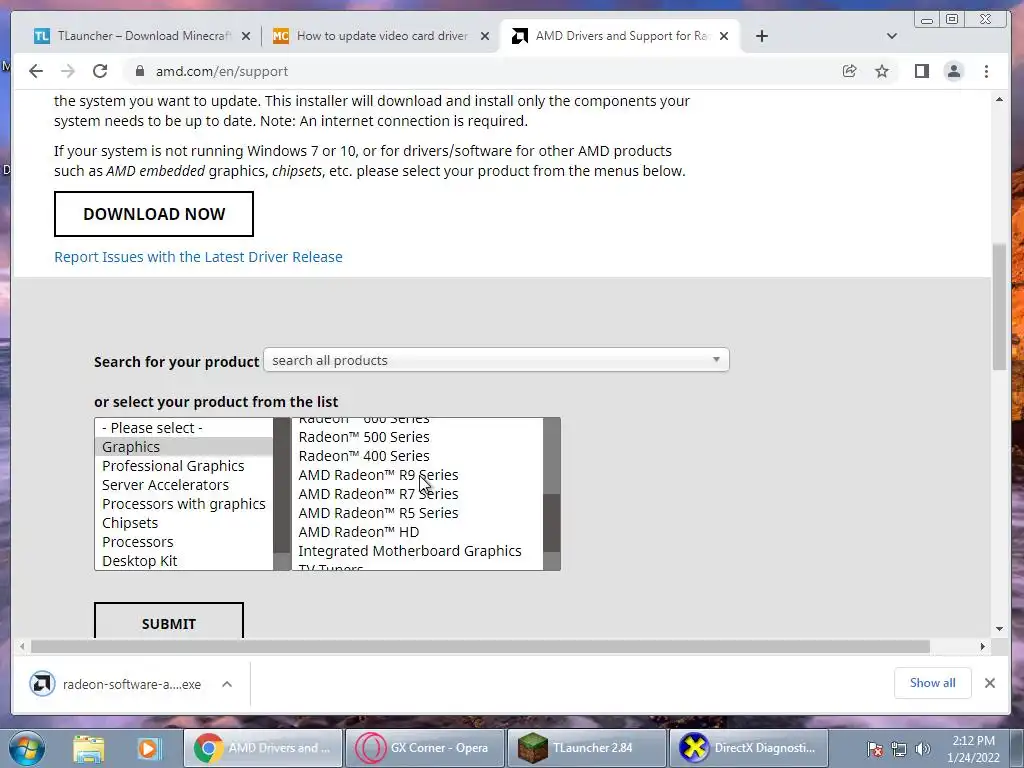This screenshot has width=1024, height=768.
Task: Open Report Issues with the Latest Driver Release
Action: pyautogui.click(x=198, y=257)
